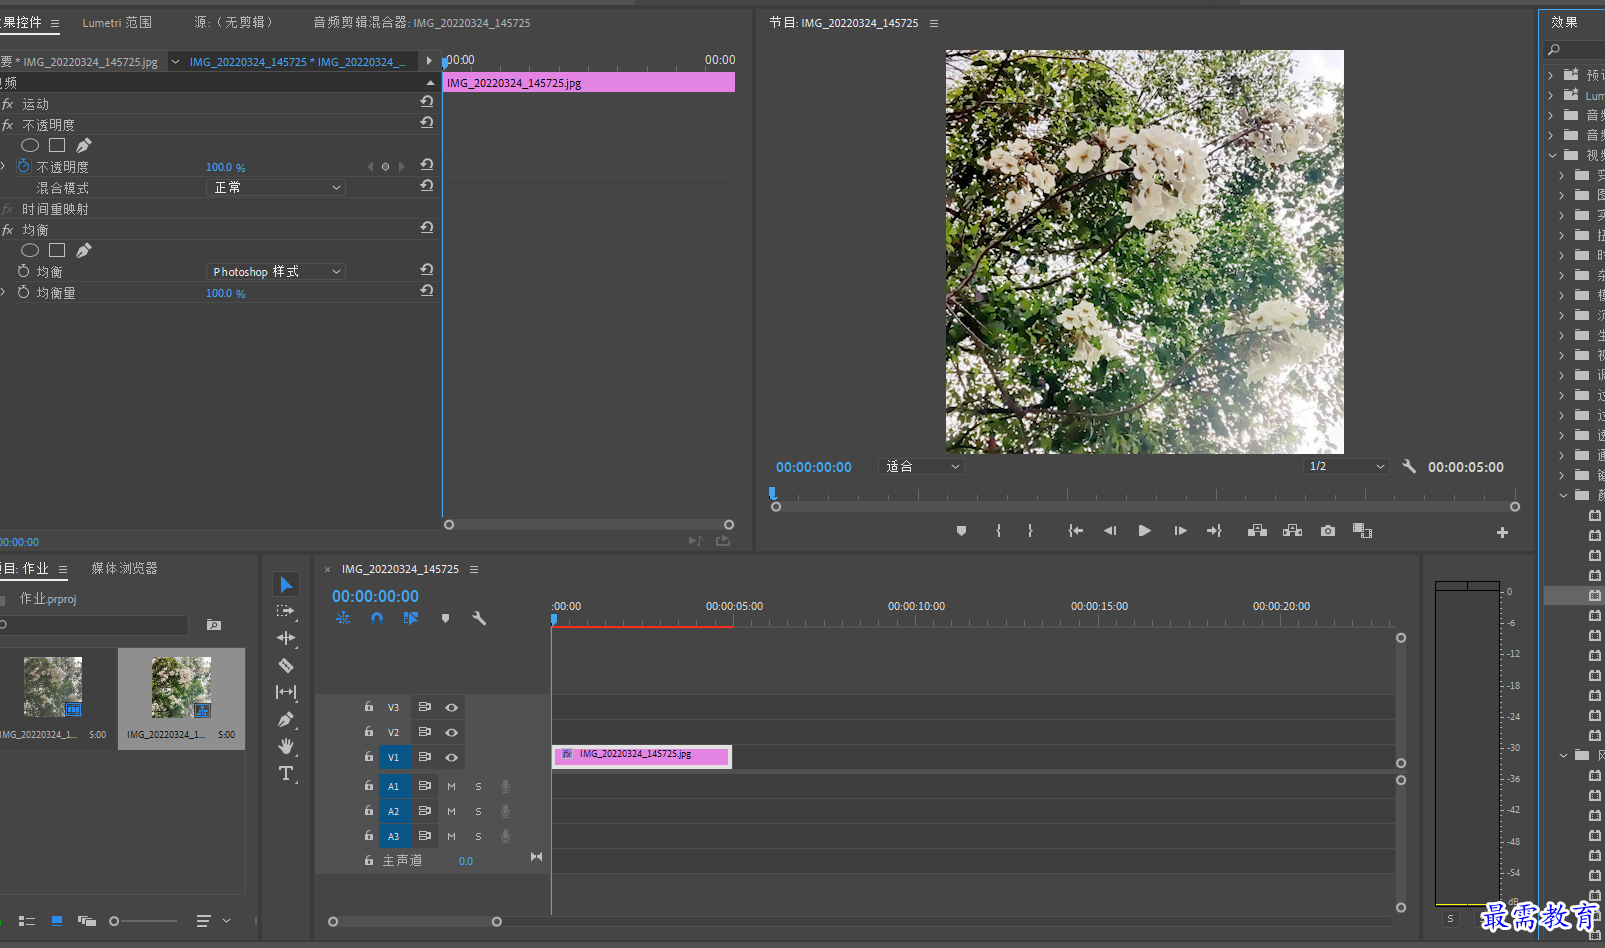Screen dimensions: 1605x948
Task: Add marker in program monitor
Action: point(961,531)
